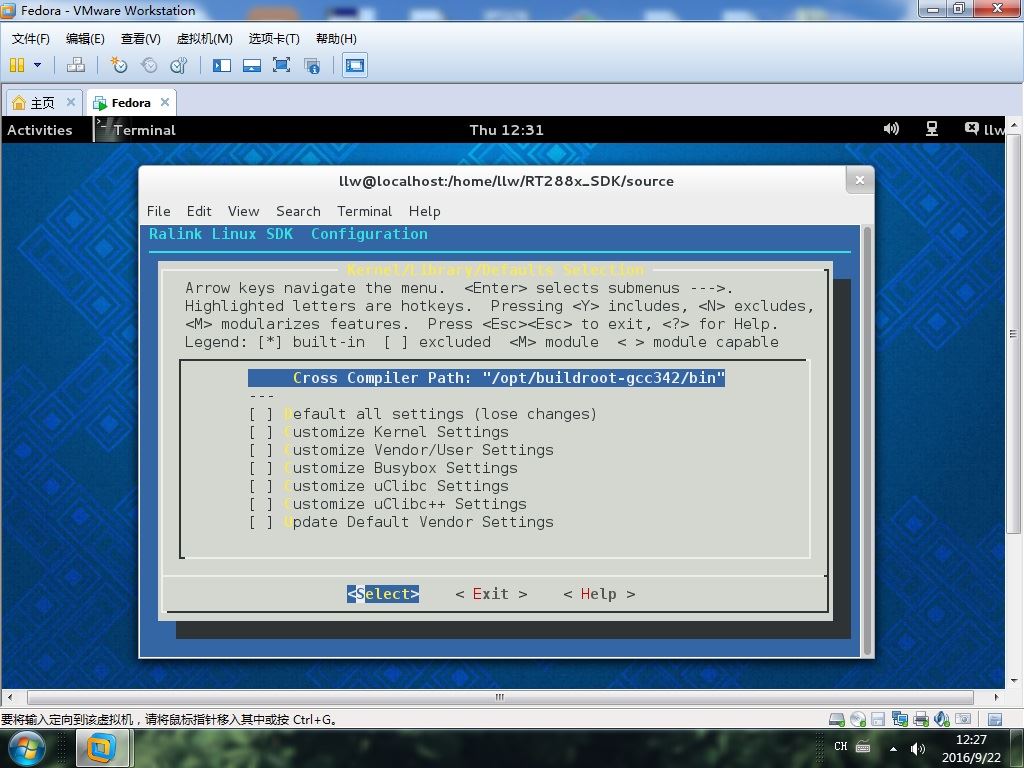The width and height of the screenshot is (1024, 768).
Task: Switch to the 主页 tab
Action: click(42, 103)
